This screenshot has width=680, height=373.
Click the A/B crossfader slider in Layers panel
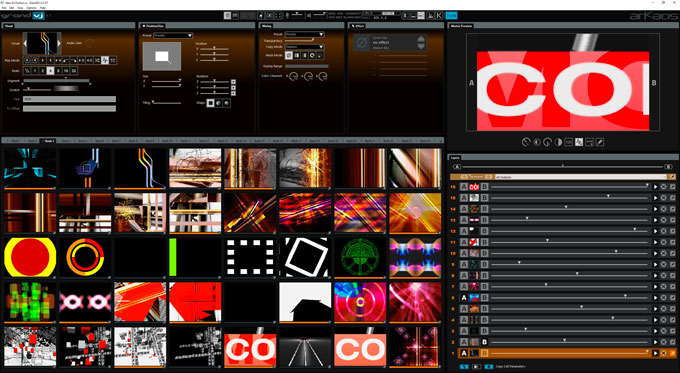[562, 167]
